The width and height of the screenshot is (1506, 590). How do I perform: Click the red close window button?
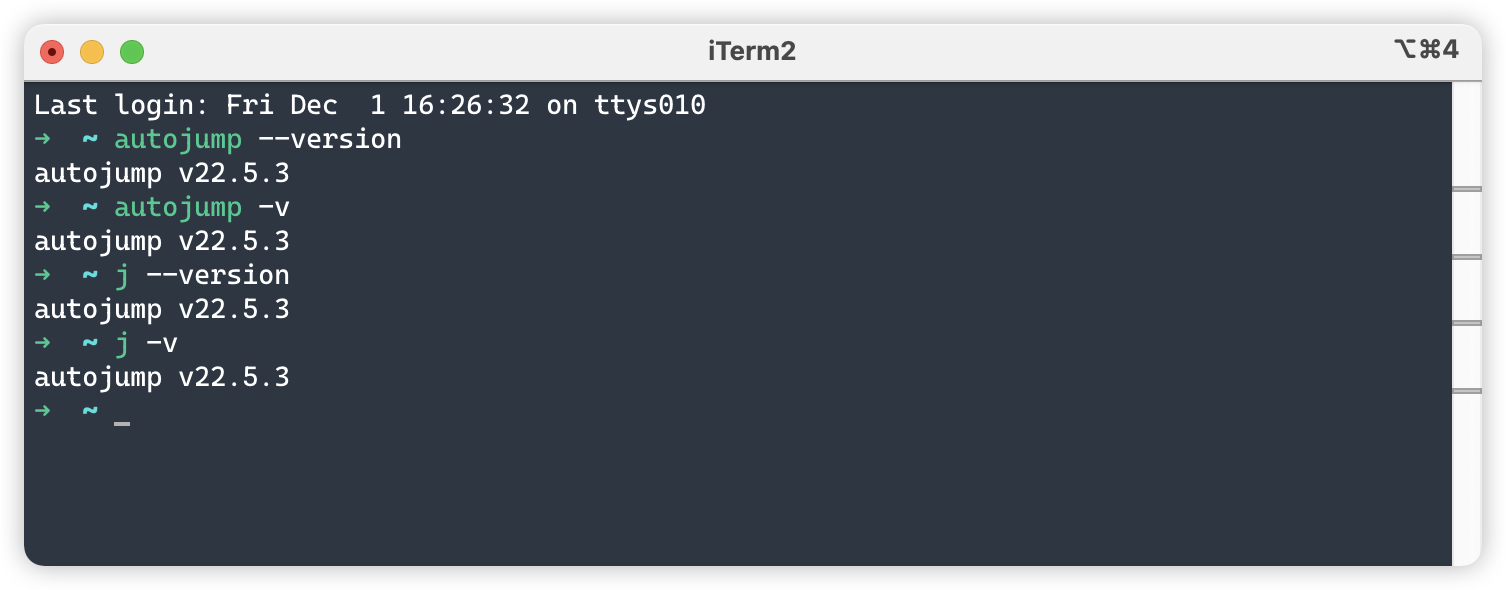(52, 52)
